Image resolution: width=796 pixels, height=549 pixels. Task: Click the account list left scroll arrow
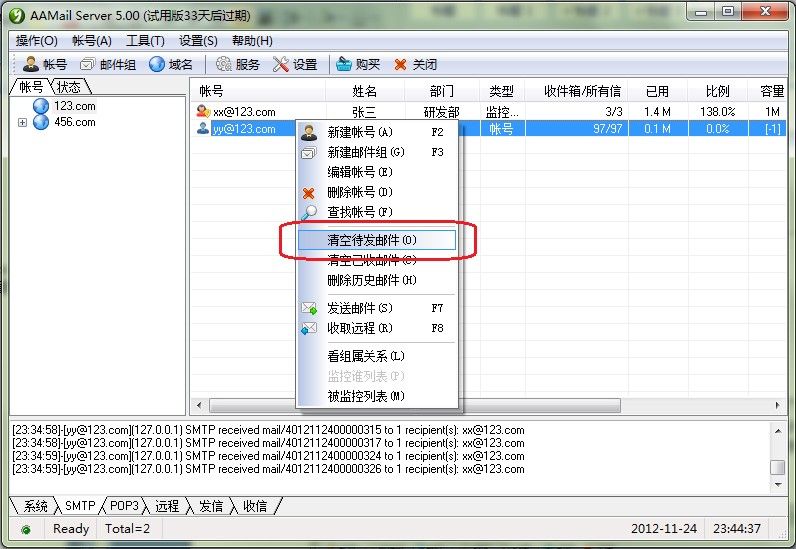[200, 405]
